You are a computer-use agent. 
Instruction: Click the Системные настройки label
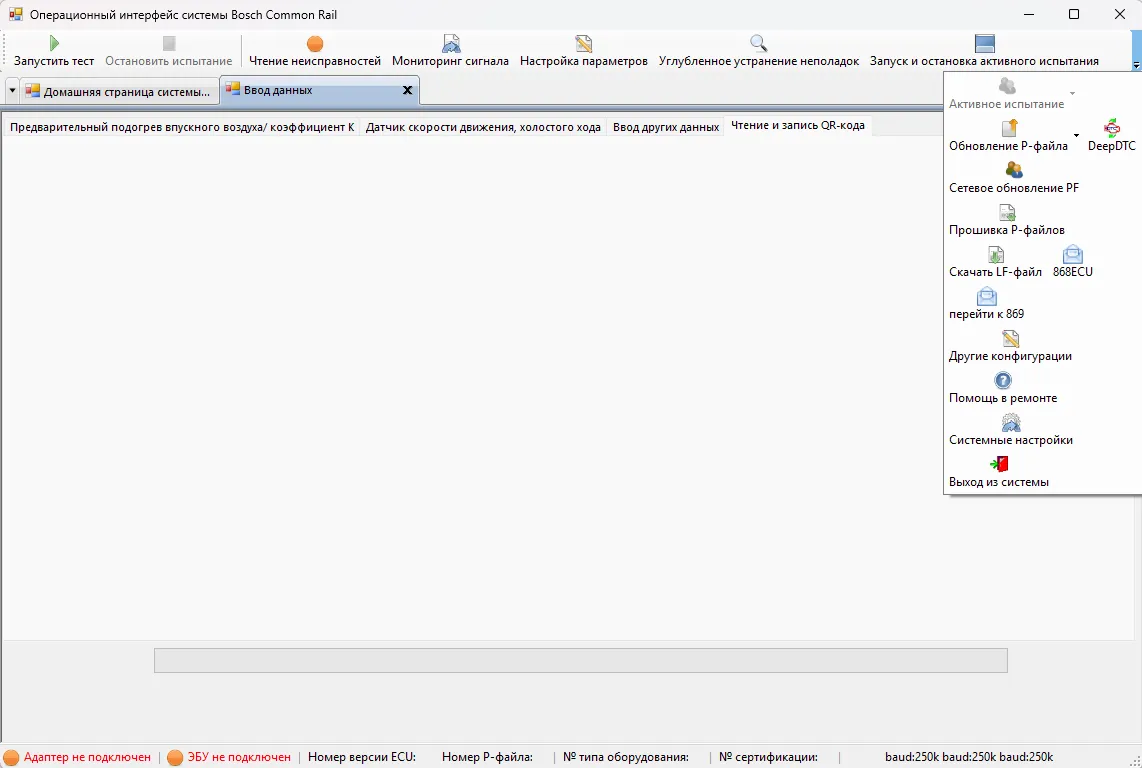pyautogui.click(x=1011, y=440)
